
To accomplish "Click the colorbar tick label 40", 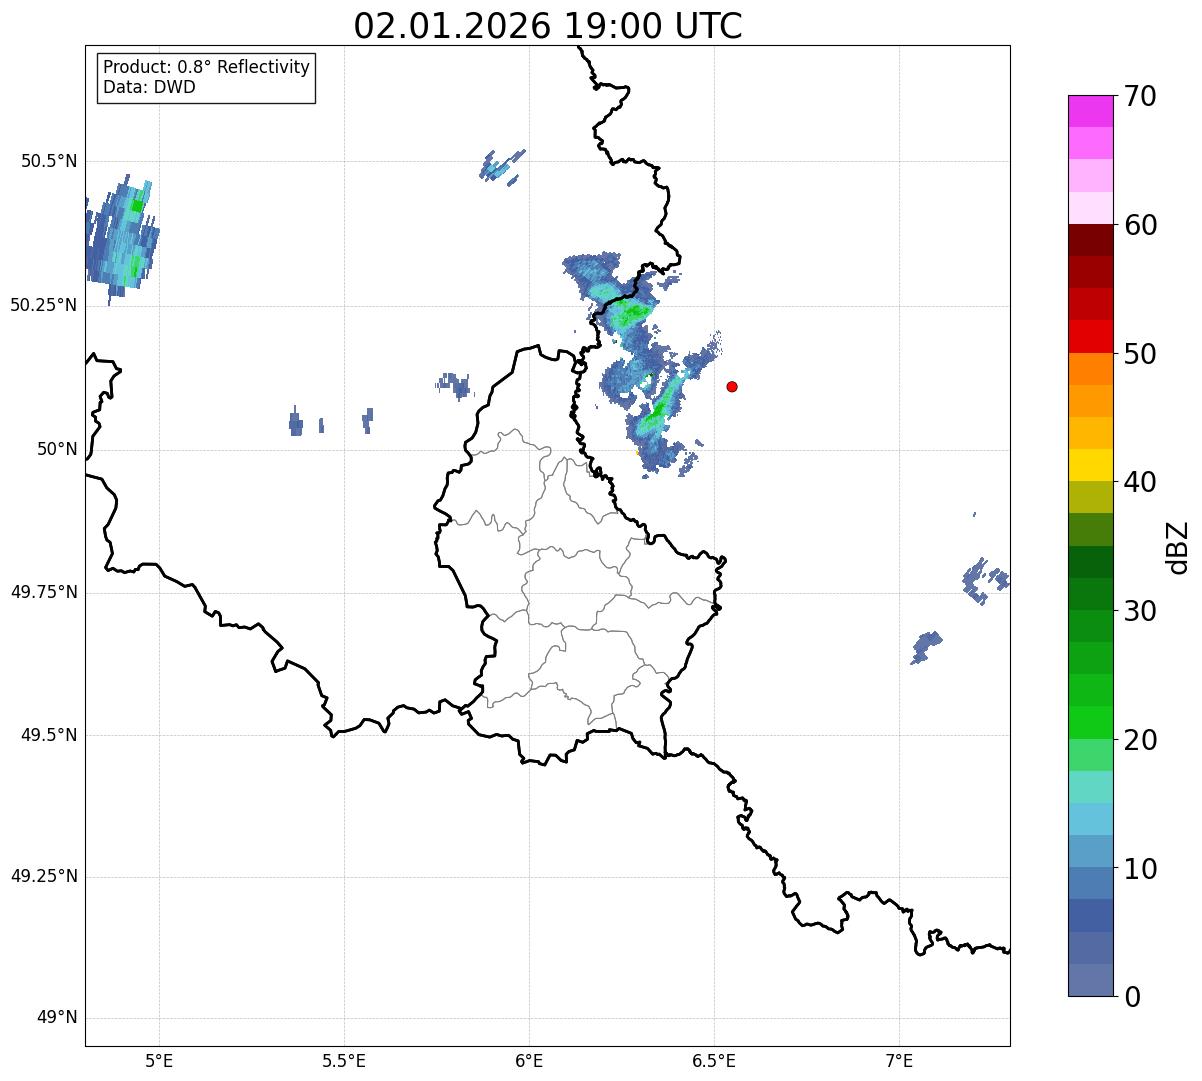I will coord(1140,482).
